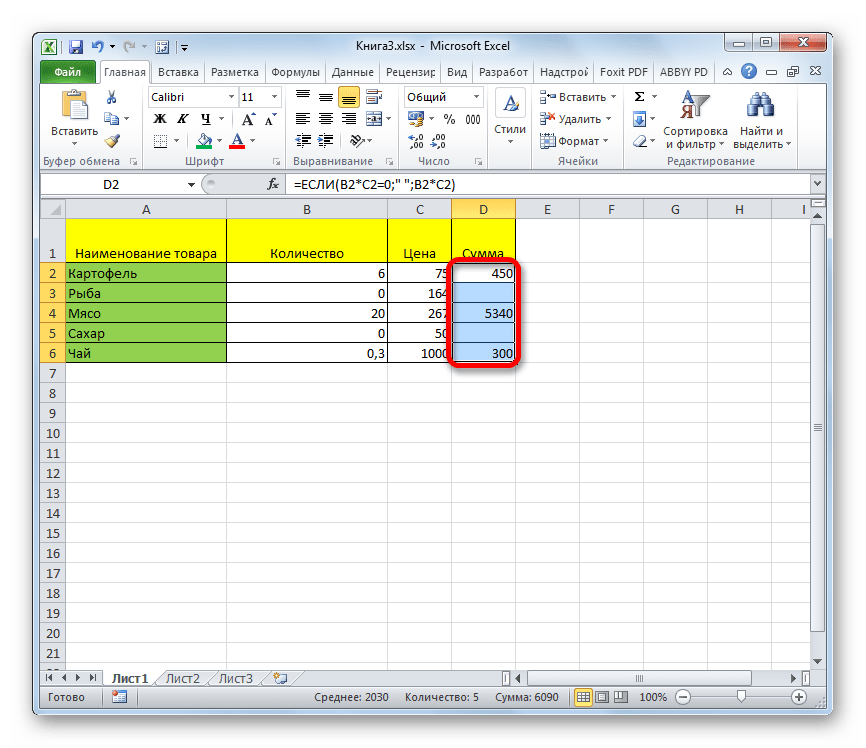The width and height of the screenshot is (866, 748).
Task: Open the Файл tab
Action: point(67,72)
